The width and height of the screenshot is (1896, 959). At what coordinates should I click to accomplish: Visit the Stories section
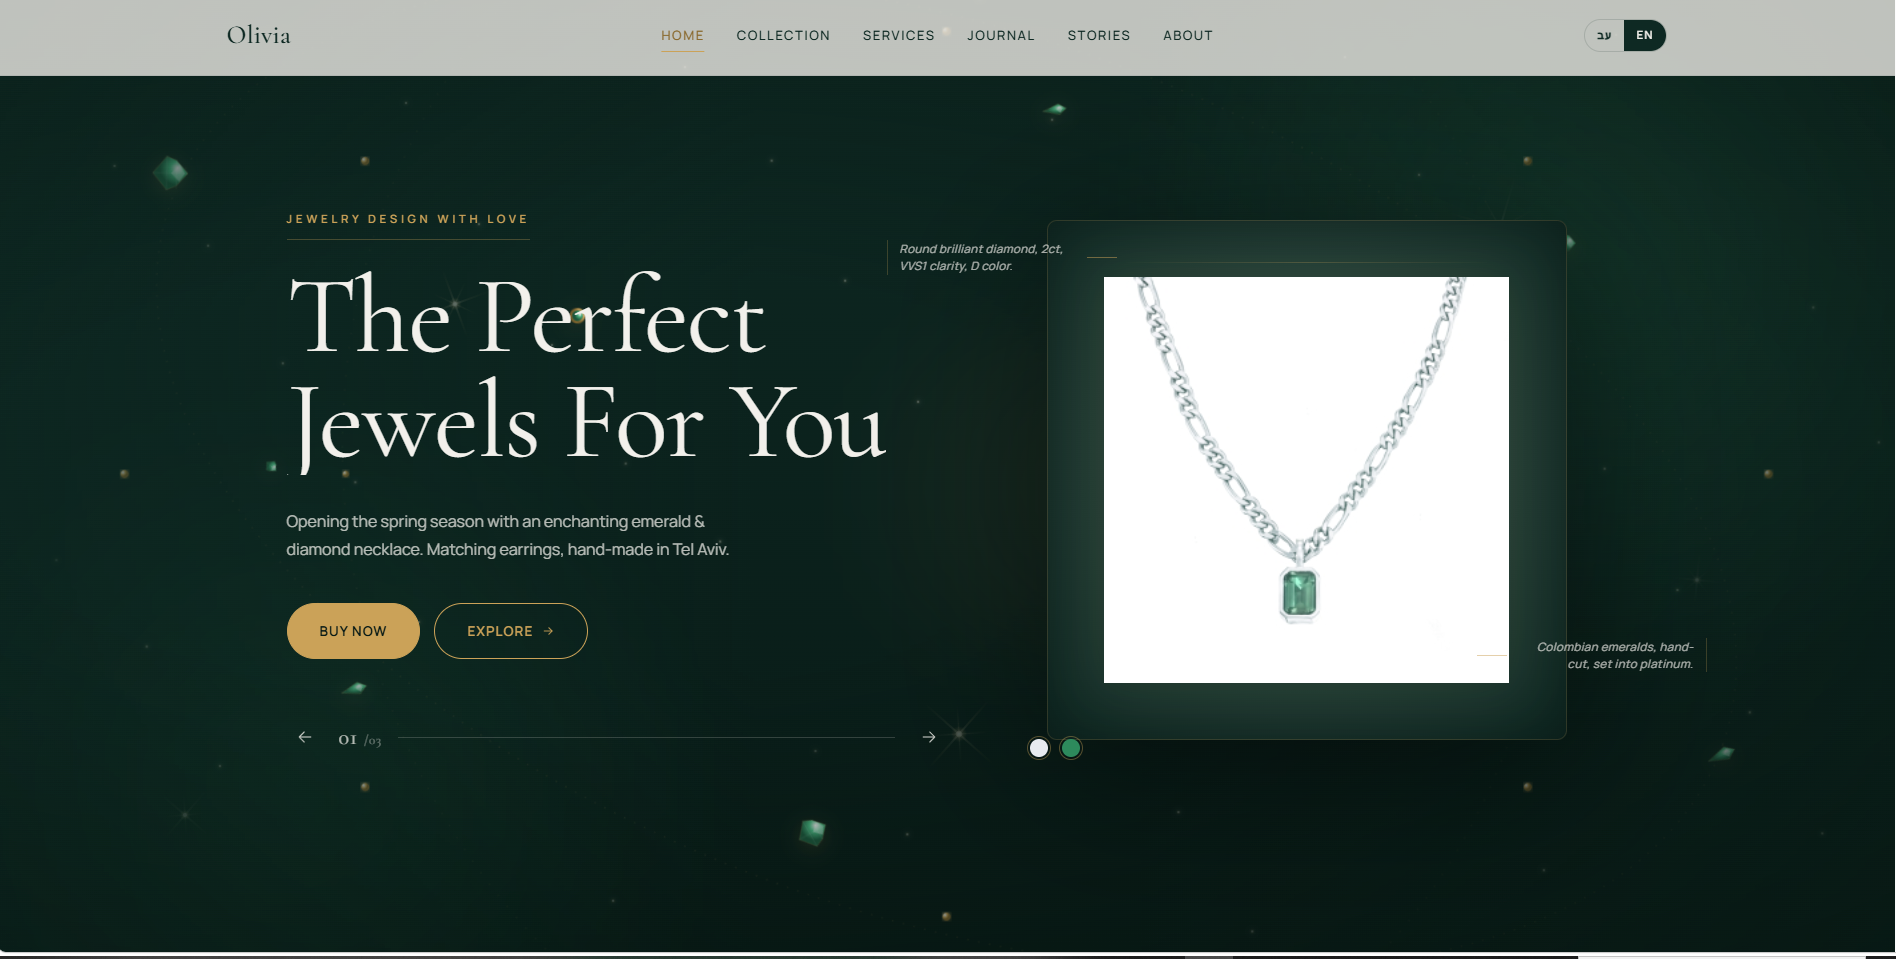pyautogui.click(x=1099, y=35)
